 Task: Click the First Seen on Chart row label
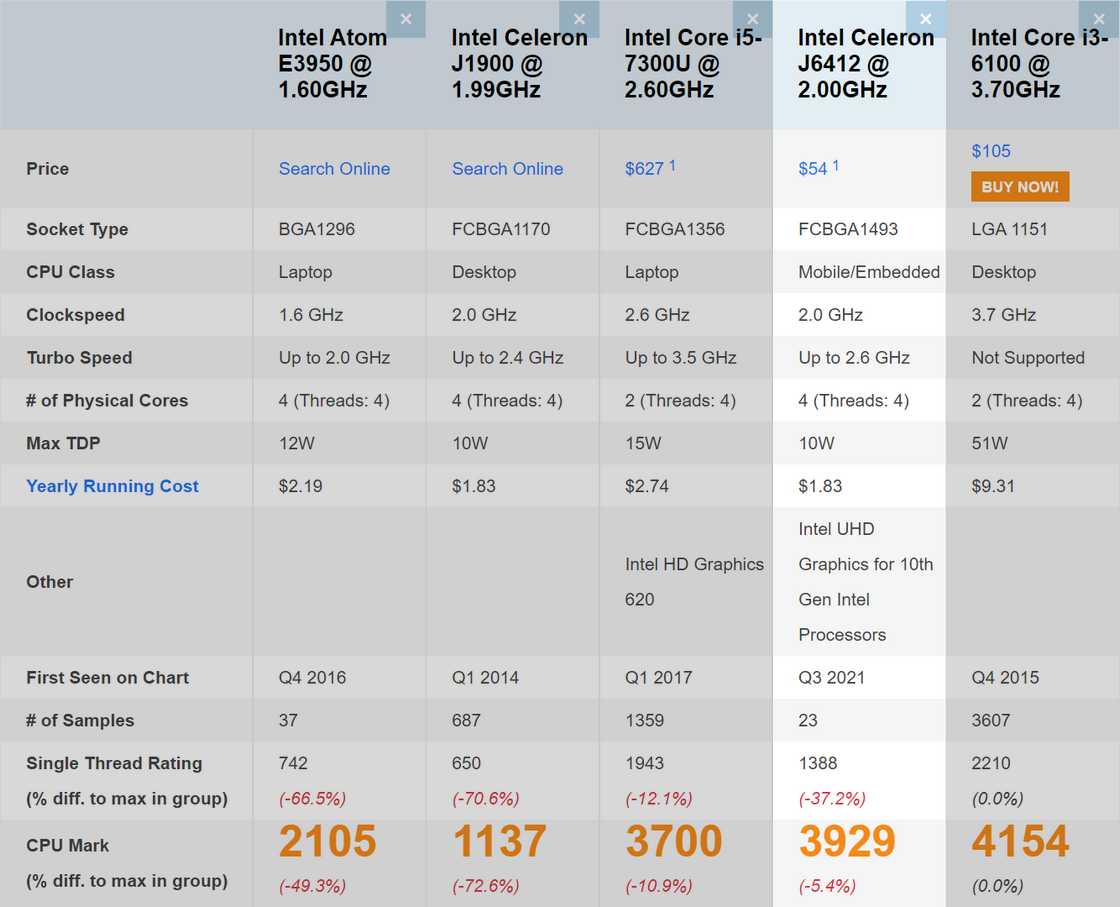tap(107, 678)
